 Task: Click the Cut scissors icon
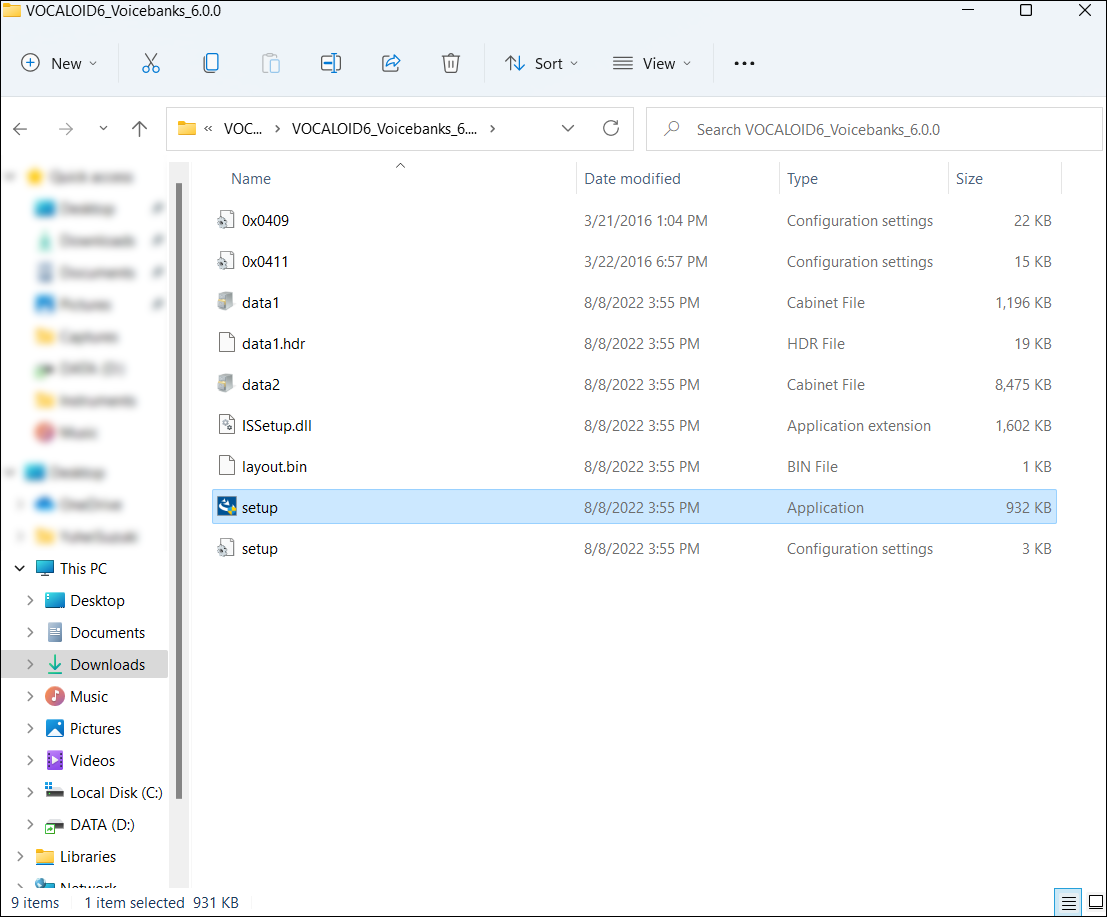pyautogui.click(x=151, y=63)
